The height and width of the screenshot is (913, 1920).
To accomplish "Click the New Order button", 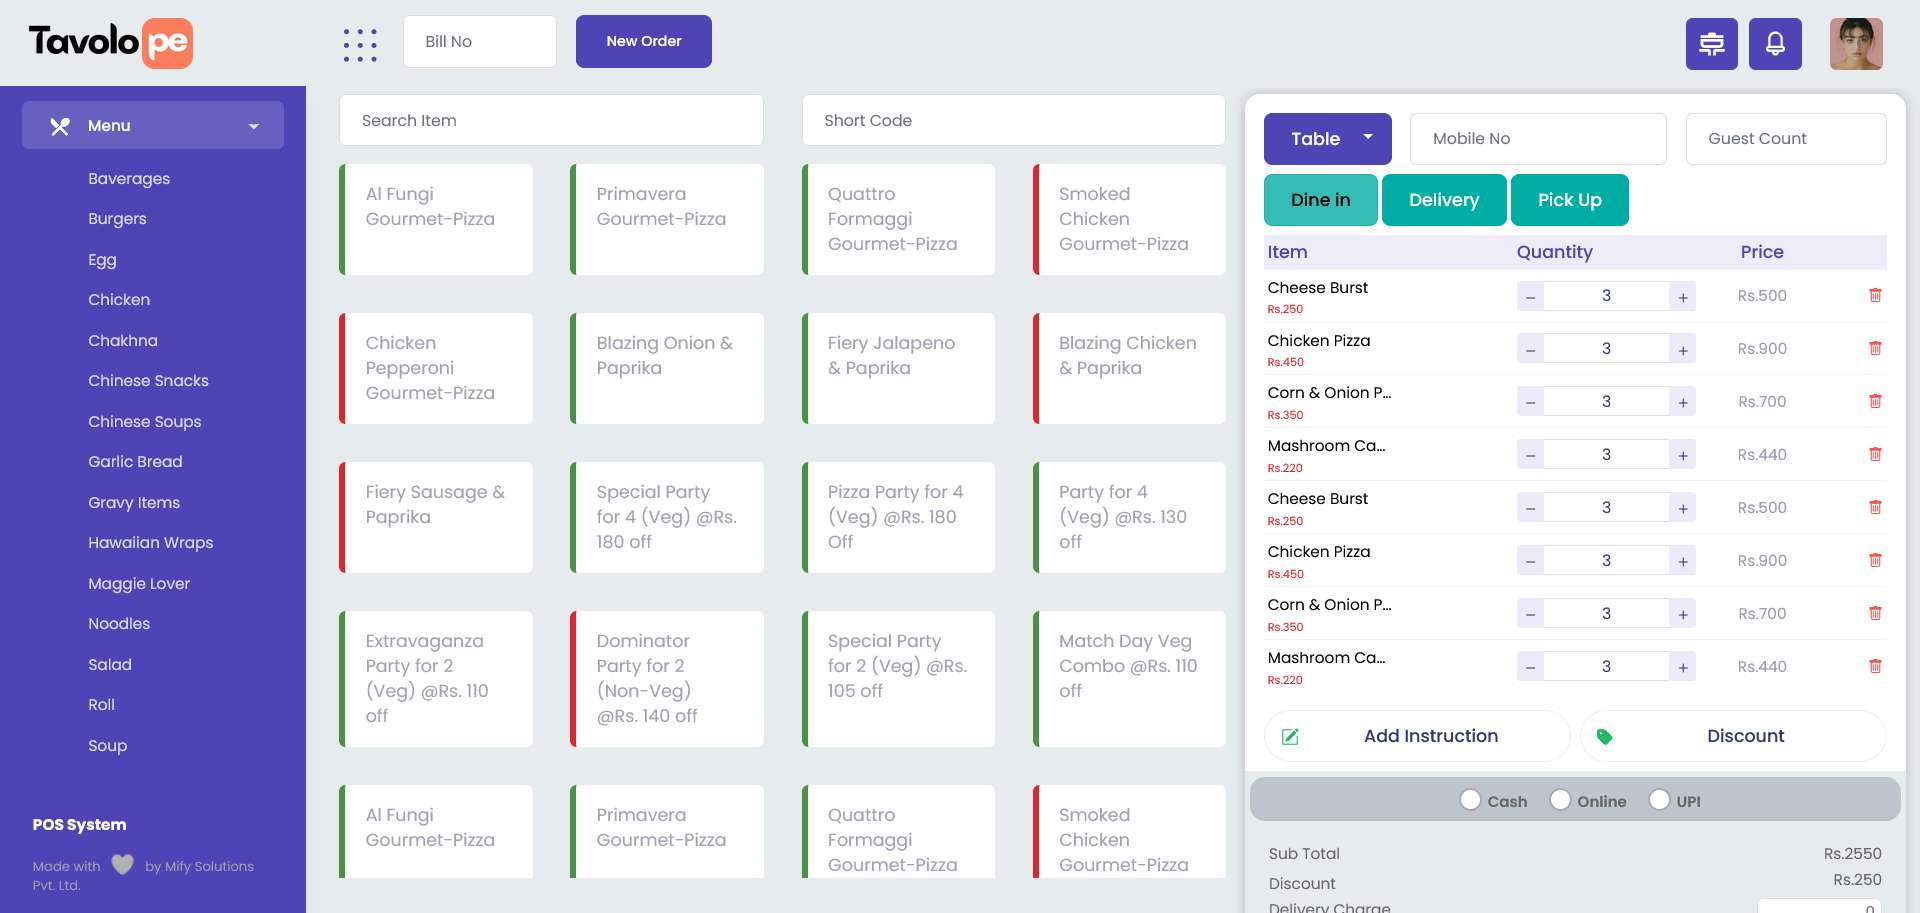I will [x=643, y=42].
